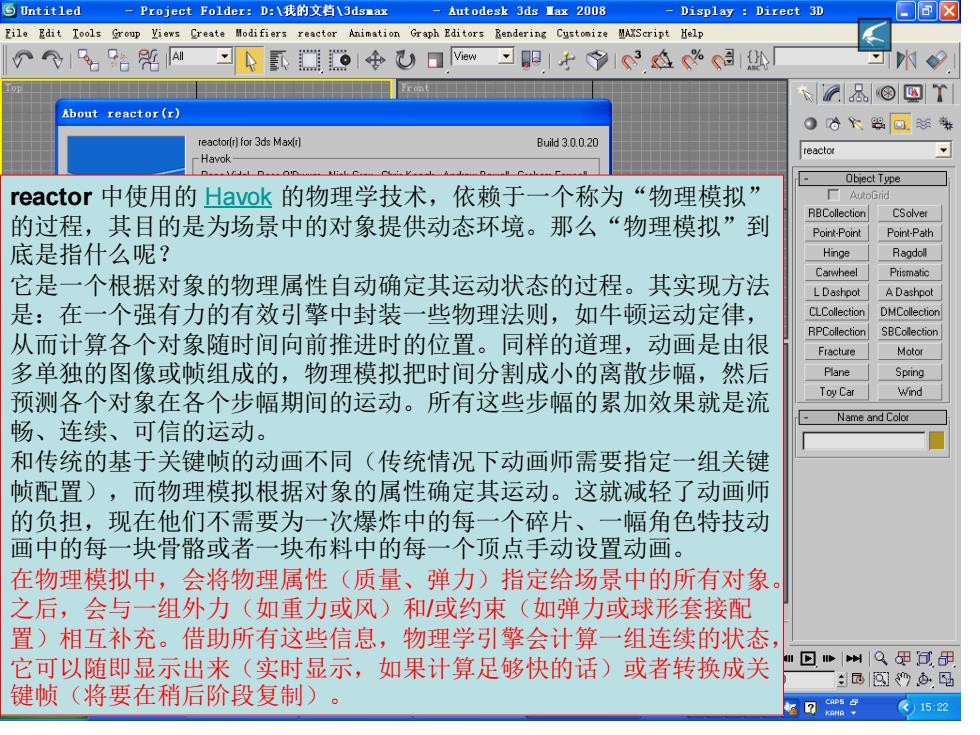Click the Pan View hand tool
The image size is (980, 735).
902,679
